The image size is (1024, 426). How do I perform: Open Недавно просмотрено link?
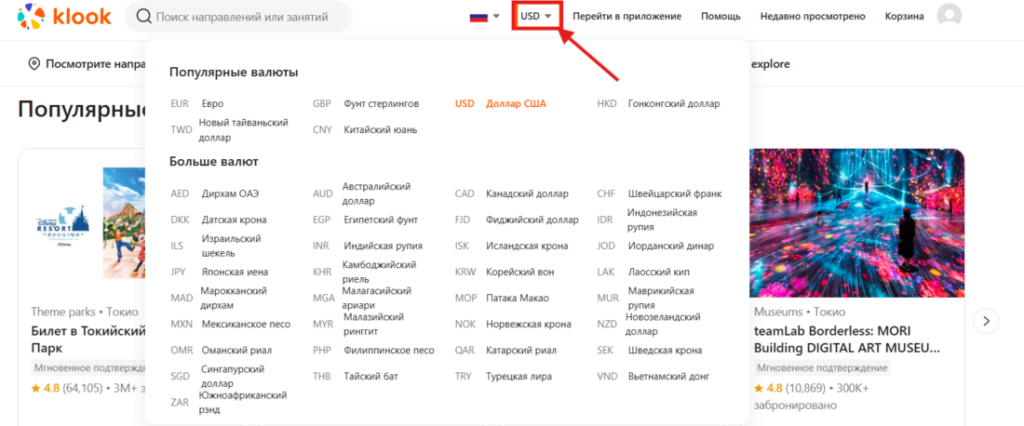point(813,16)
